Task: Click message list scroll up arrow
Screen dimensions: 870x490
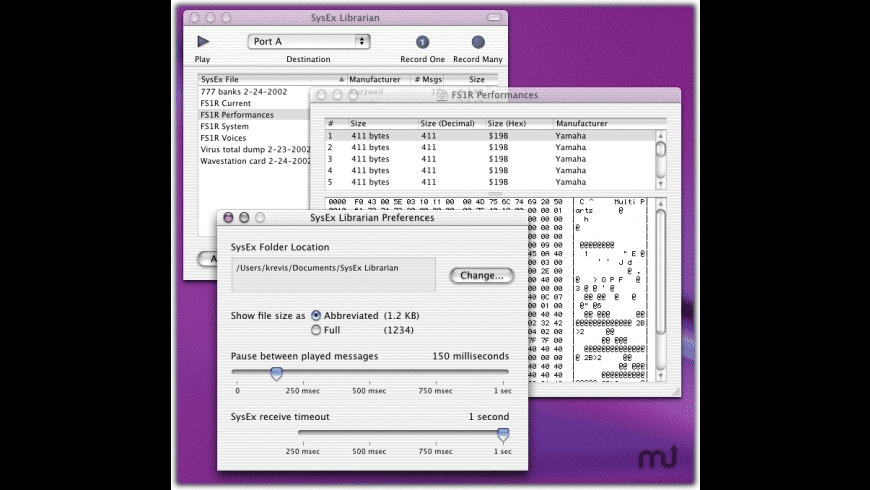Action: coord(661,135)
